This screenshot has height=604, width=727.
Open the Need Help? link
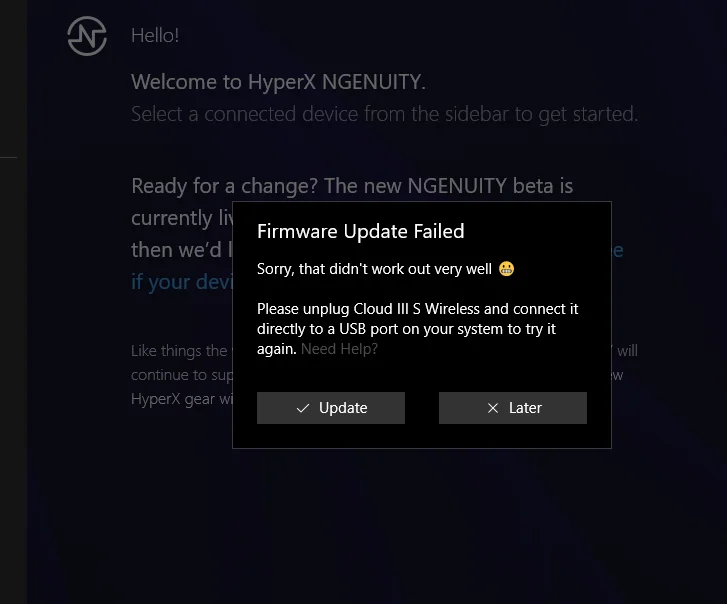[339, 349]
